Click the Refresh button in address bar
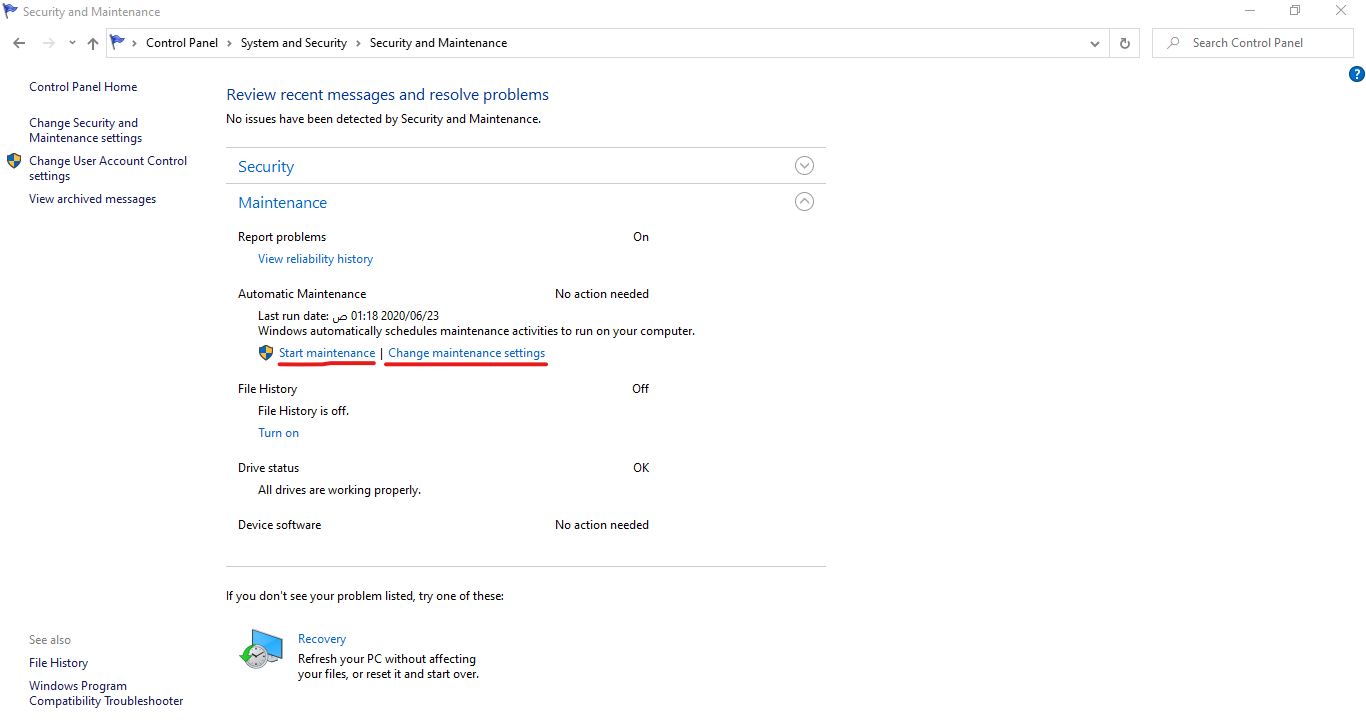 click(1125, 43)
